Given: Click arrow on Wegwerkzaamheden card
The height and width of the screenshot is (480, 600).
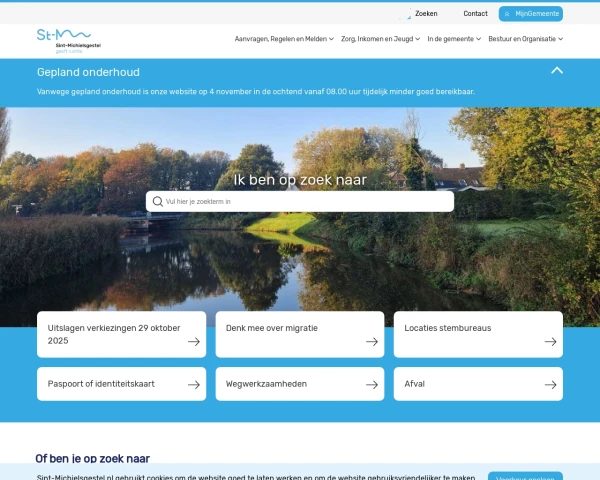Looking at the screenshot, I should [372, 385].
